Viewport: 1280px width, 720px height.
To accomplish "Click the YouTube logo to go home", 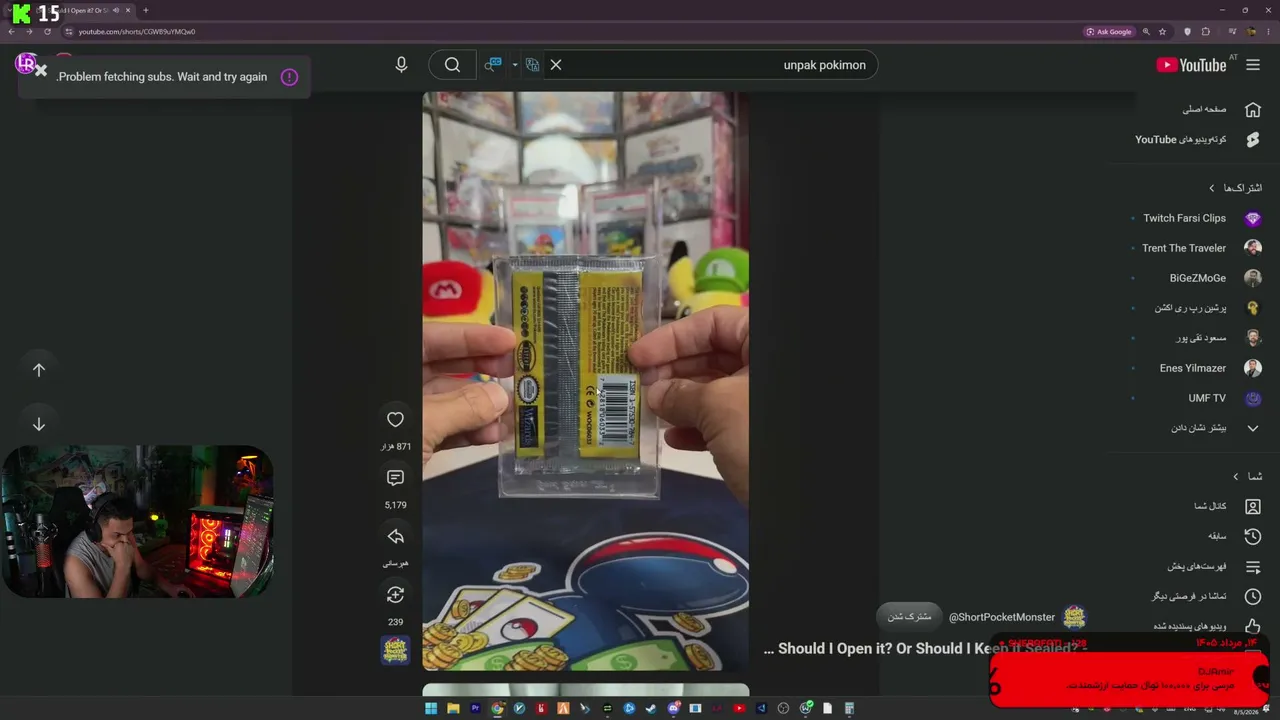I will [1191, 65].
